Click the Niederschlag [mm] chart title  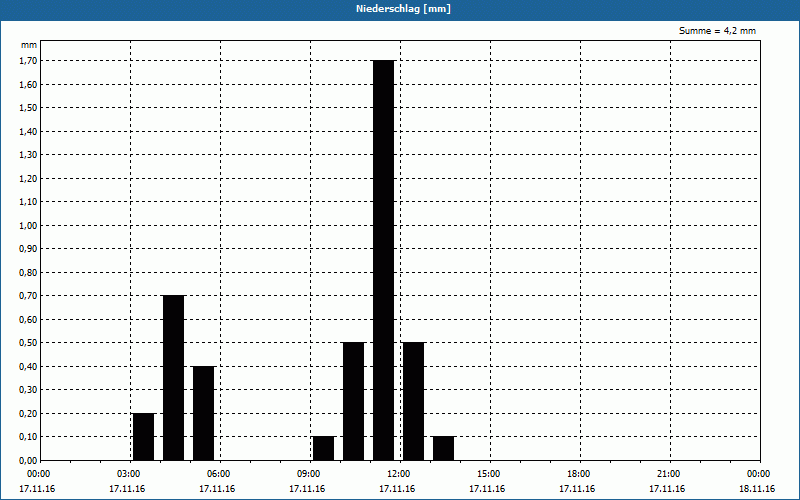point(403,9)
